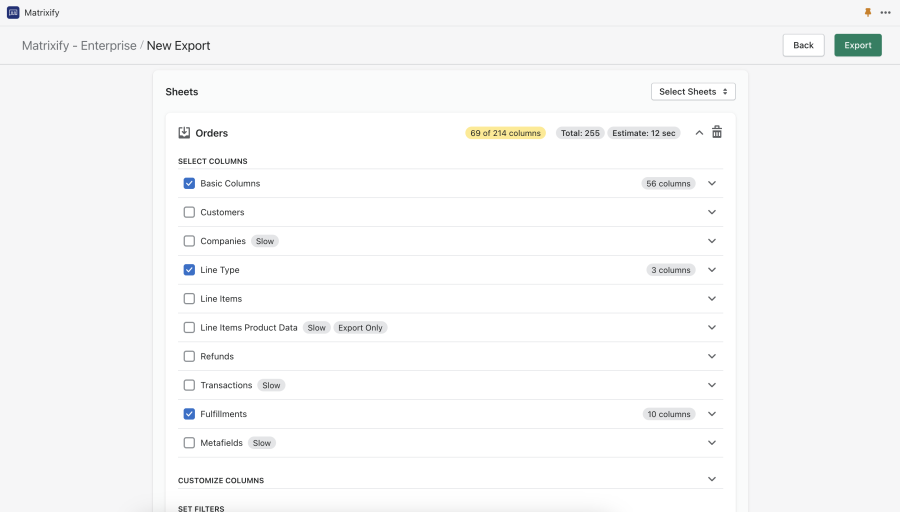Viewport: 900px width, 512px height.
Task: Click the Total: 255 badge
Action: [580, 133]
